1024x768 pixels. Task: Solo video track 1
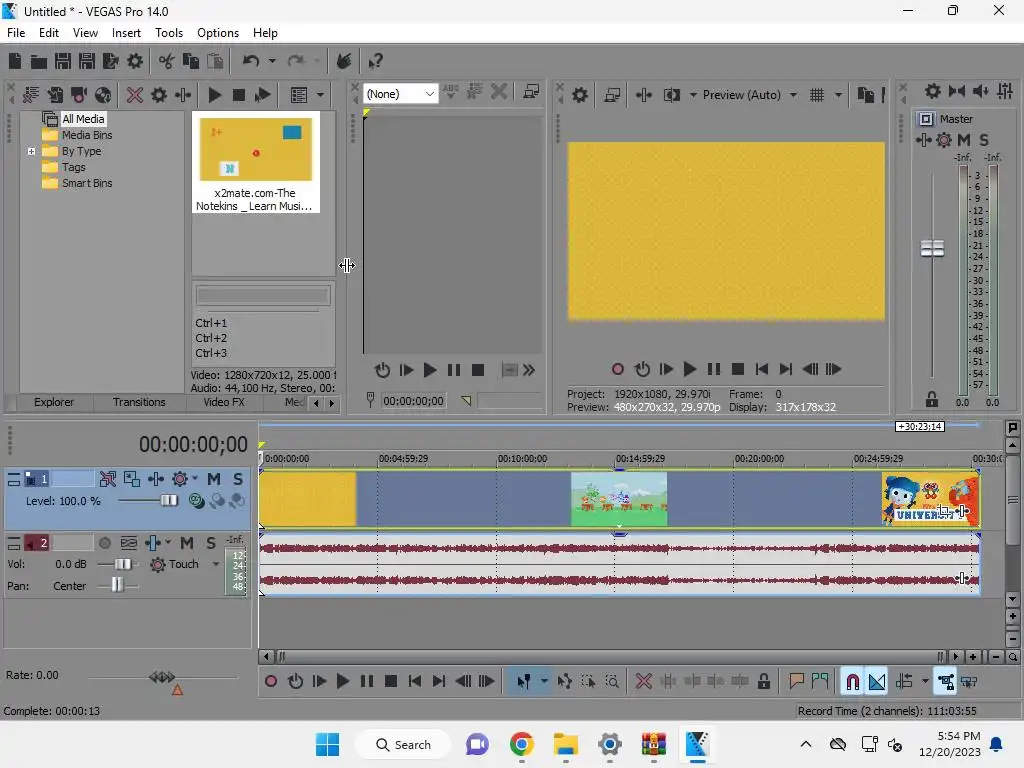pyautogui.click(x=238, y=479)
